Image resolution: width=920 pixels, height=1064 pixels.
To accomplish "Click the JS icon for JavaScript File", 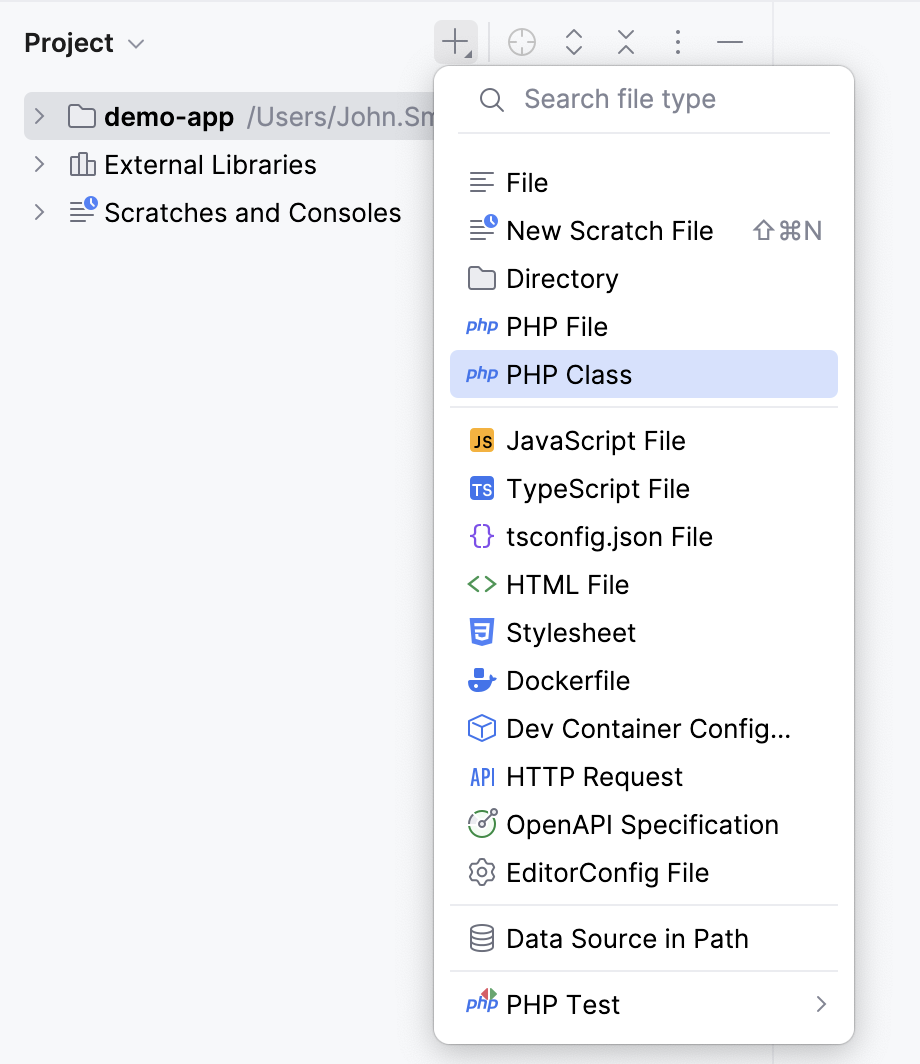I will pyautogui.click(x=482, y=440).
